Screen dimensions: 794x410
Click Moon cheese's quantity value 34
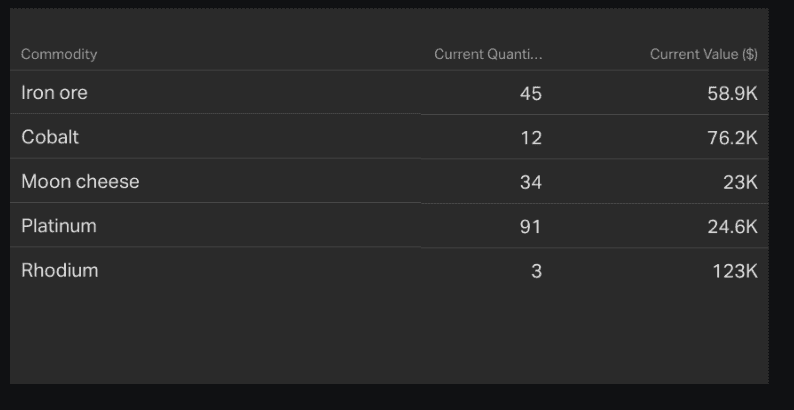530,182
